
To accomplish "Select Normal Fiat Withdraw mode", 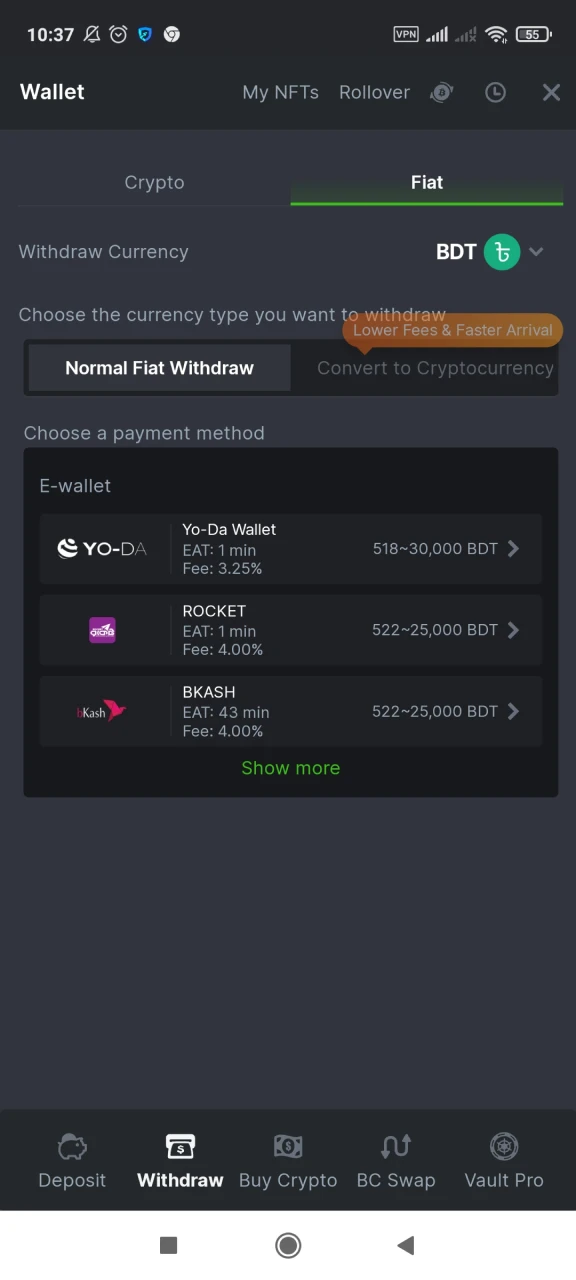I will [x=158, y=368].
